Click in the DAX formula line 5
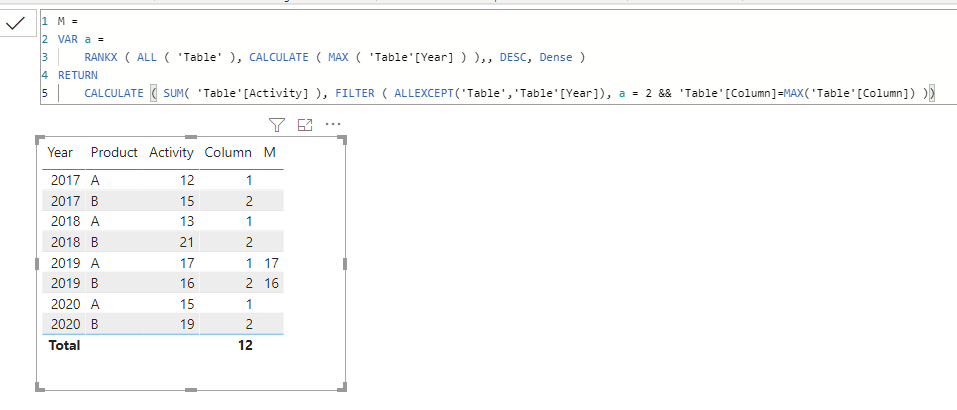The width and height of the screenshot is (957, 410). click(x=498, y=93)
